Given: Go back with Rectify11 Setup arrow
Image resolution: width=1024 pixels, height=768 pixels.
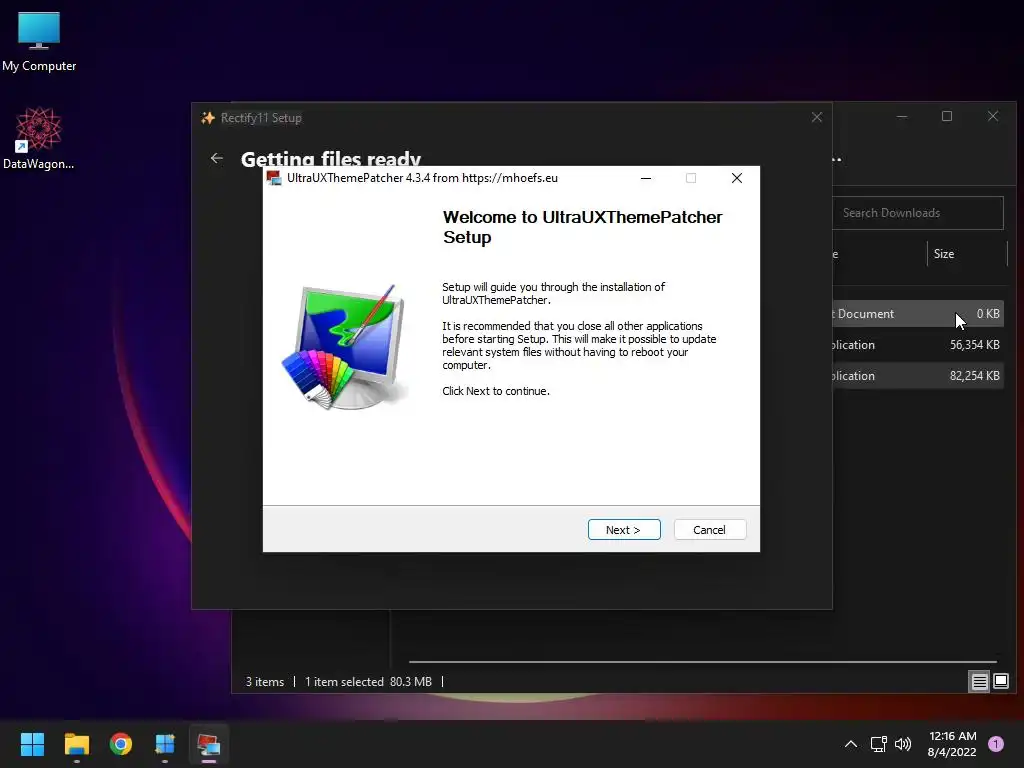Looking at the screenshot, I should [217, 158].
